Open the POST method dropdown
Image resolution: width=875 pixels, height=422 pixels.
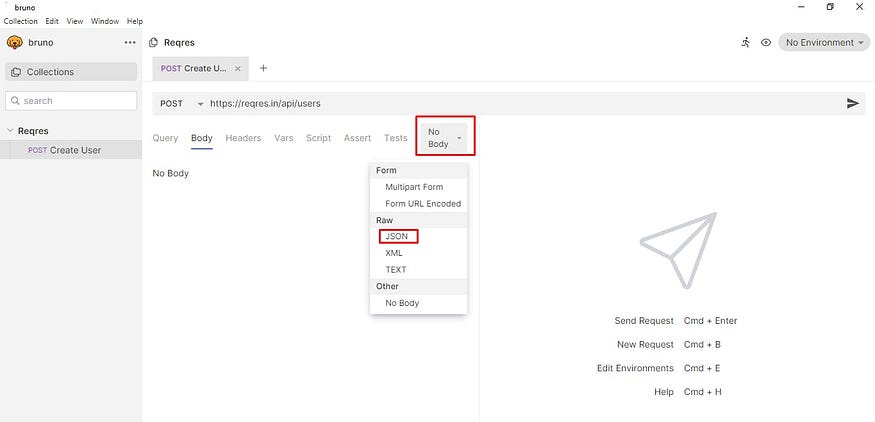tap(182, 104)
